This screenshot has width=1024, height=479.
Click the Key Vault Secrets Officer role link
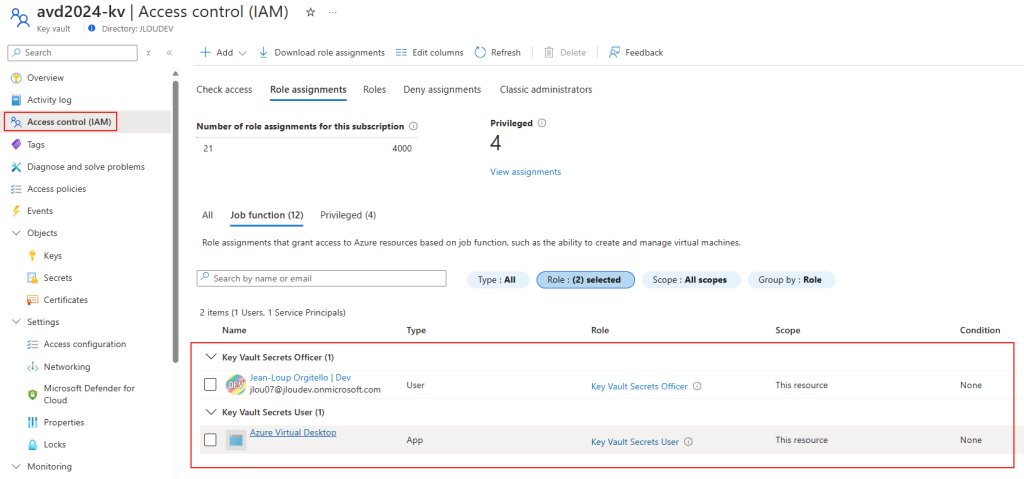click(x=639, y=386)
